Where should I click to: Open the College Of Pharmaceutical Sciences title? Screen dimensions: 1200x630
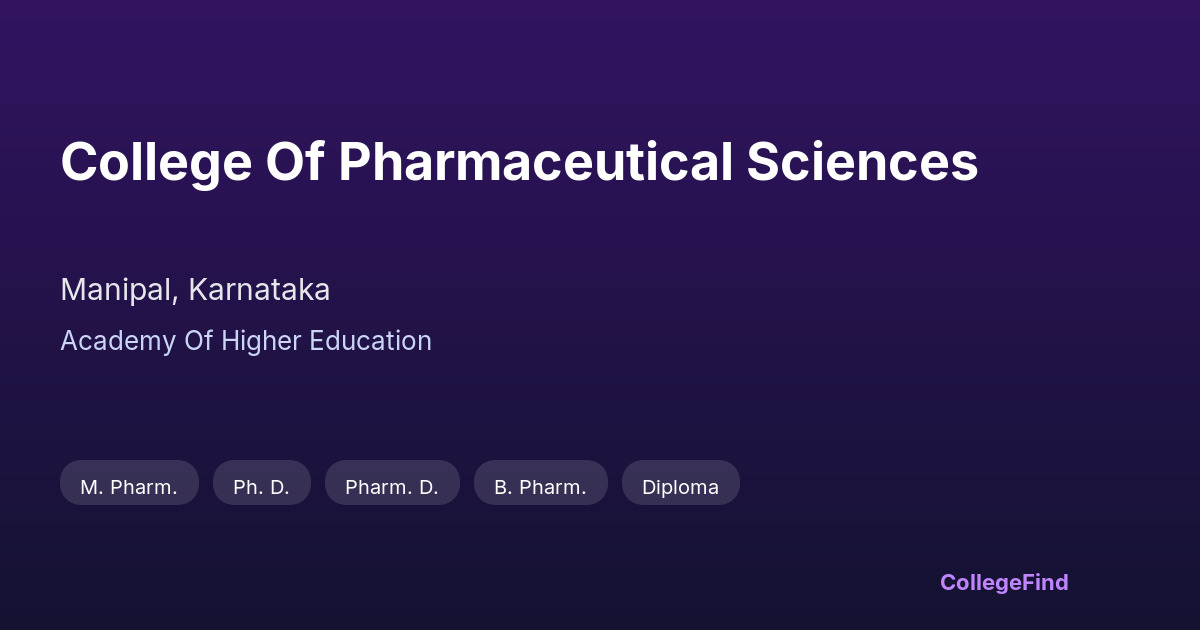tap(519, 162)
